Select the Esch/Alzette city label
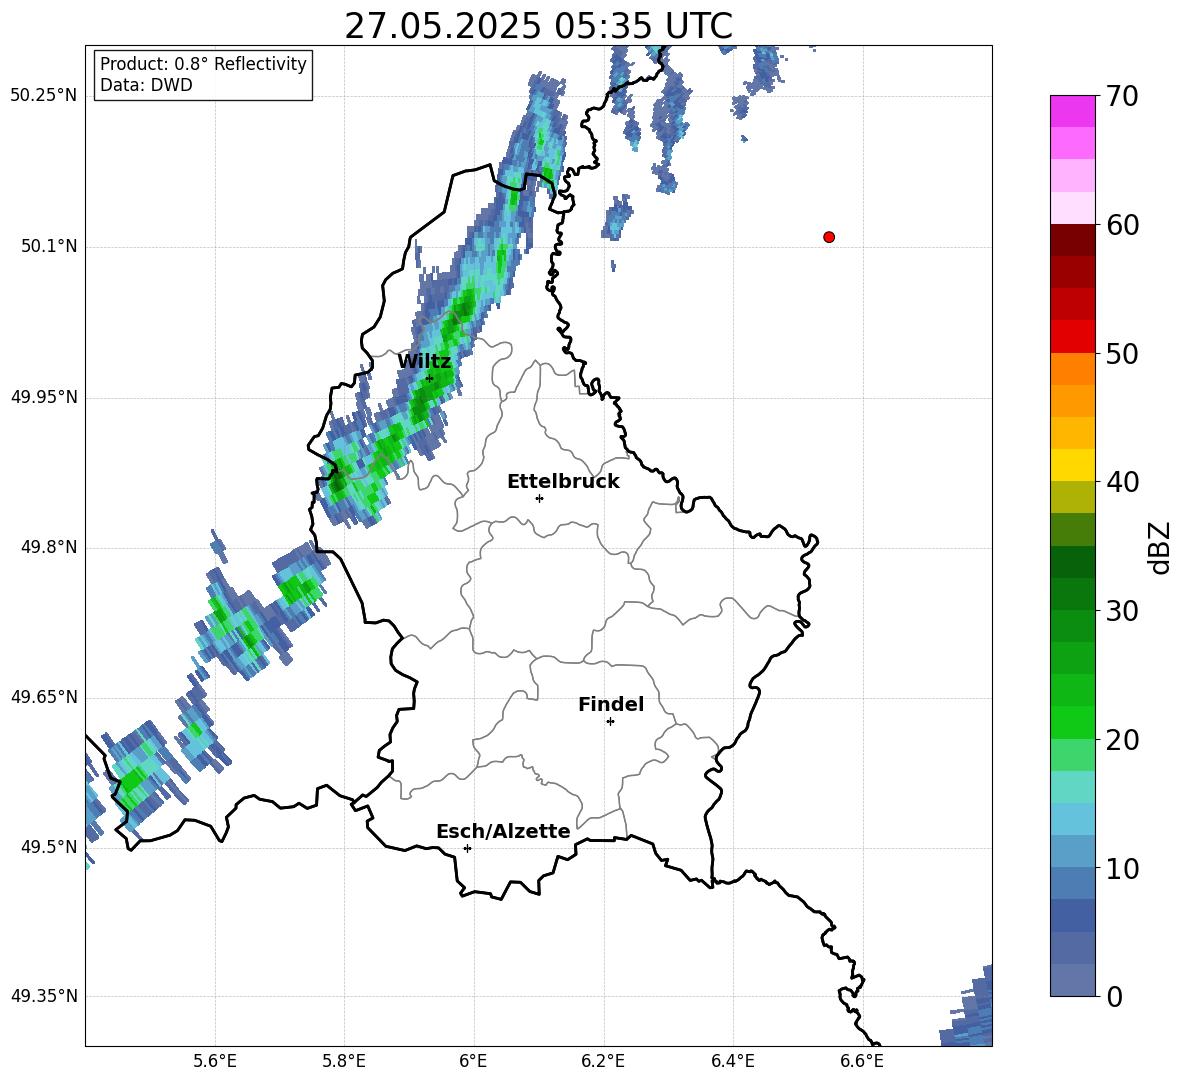 coord(503,831)
